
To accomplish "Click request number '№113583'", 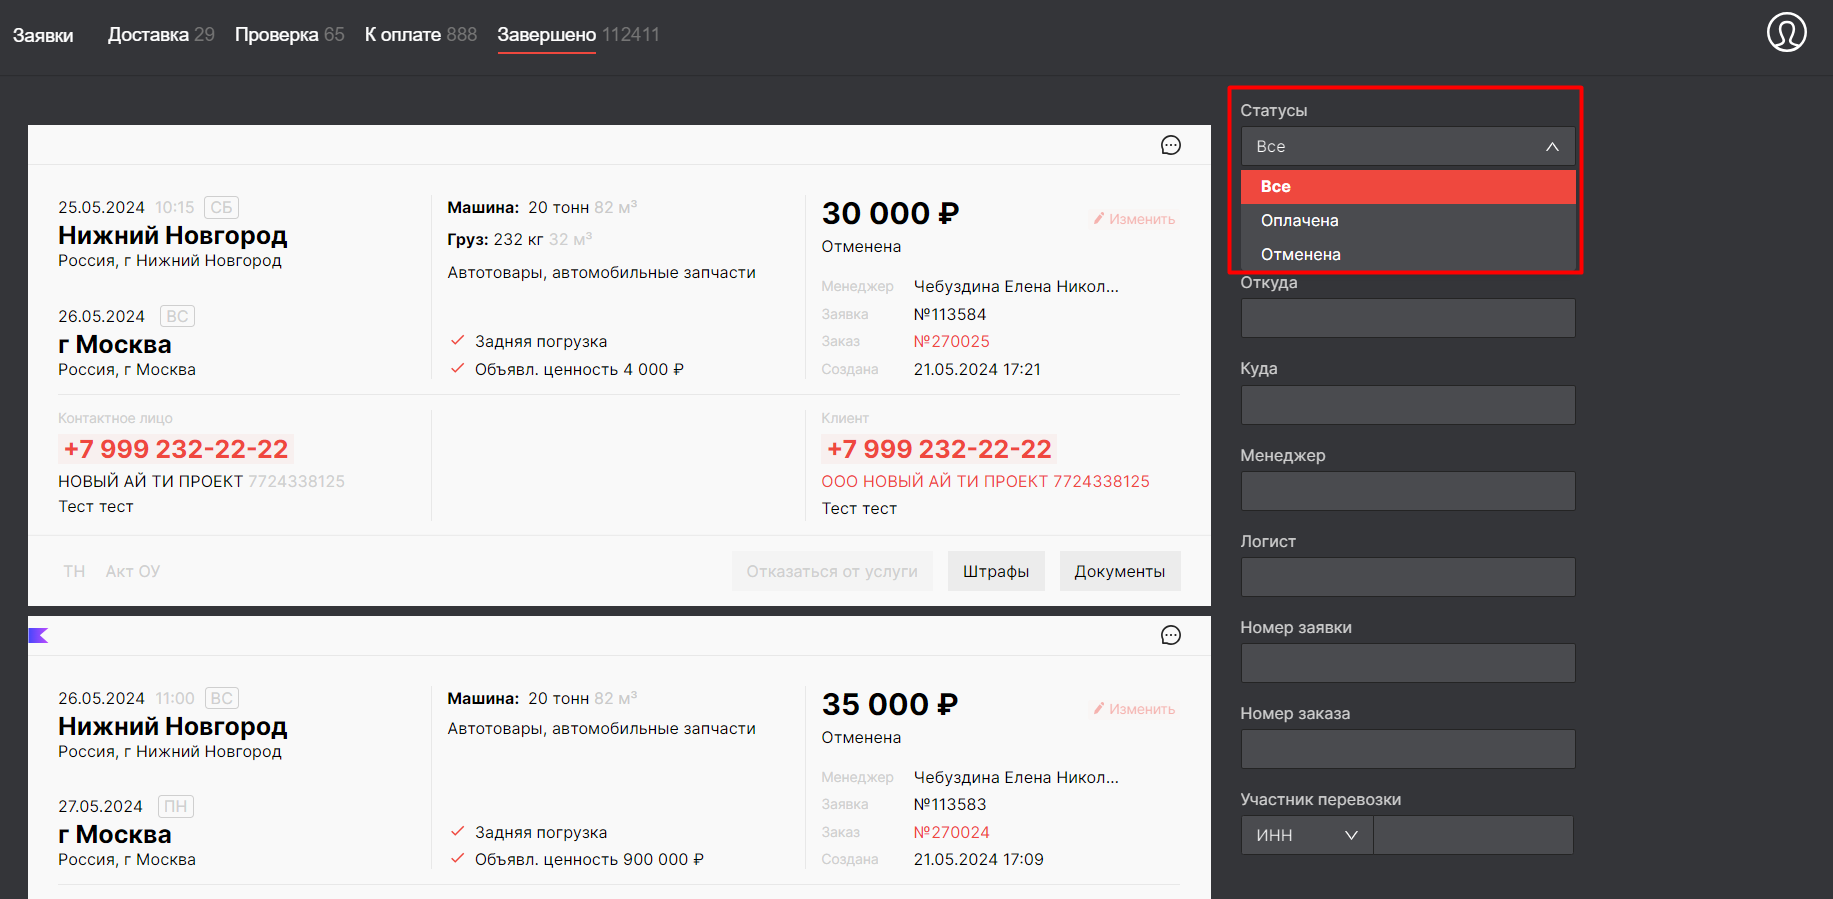I will [x=950, y=805].
